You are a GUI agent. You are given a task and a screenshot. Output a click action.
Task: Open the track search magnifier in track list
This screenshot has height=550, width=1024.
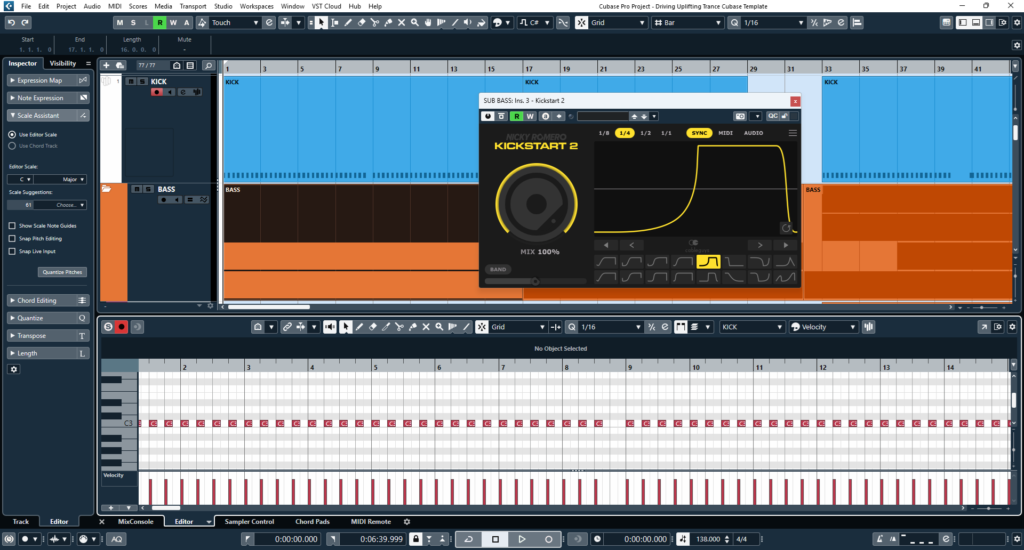click(x=208, y=65)
